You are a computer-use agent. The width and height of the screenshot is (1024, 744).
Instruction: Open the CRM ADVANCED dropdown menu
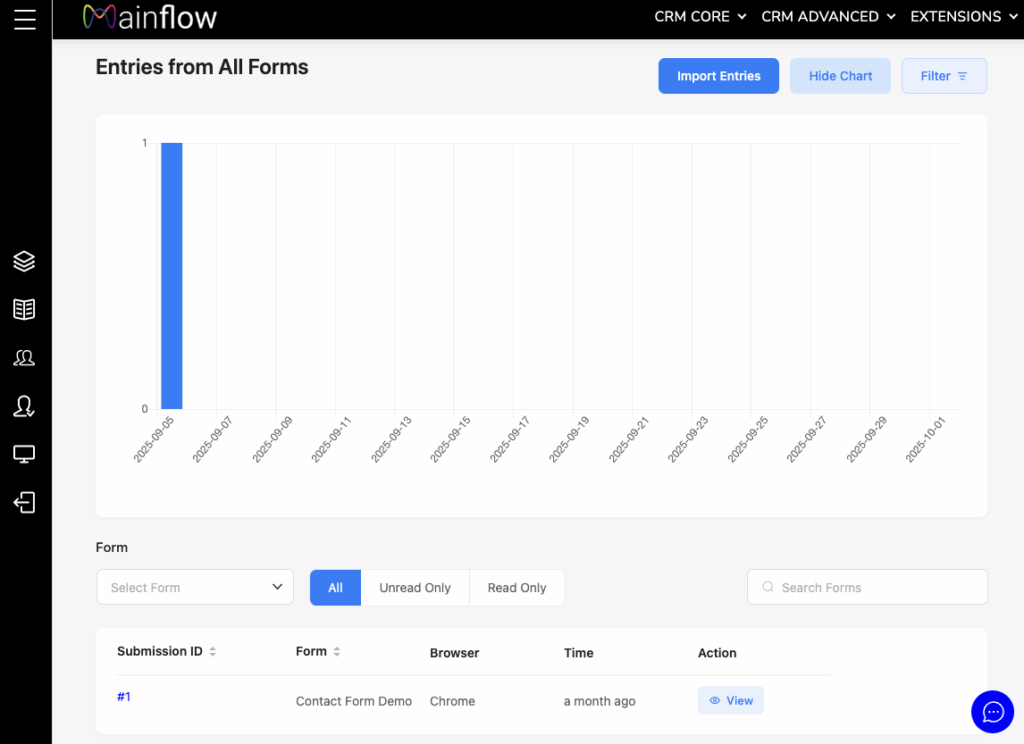point(828,17)
